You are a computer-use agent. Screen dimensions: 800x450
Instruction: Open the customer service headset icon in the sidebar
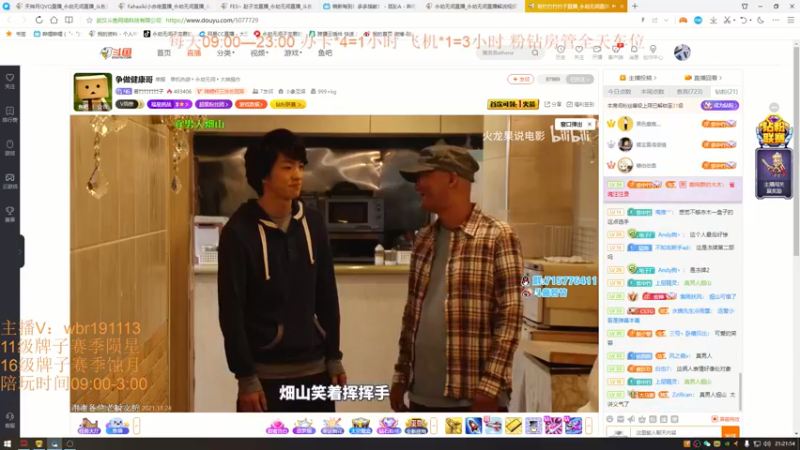pos(10,419)
